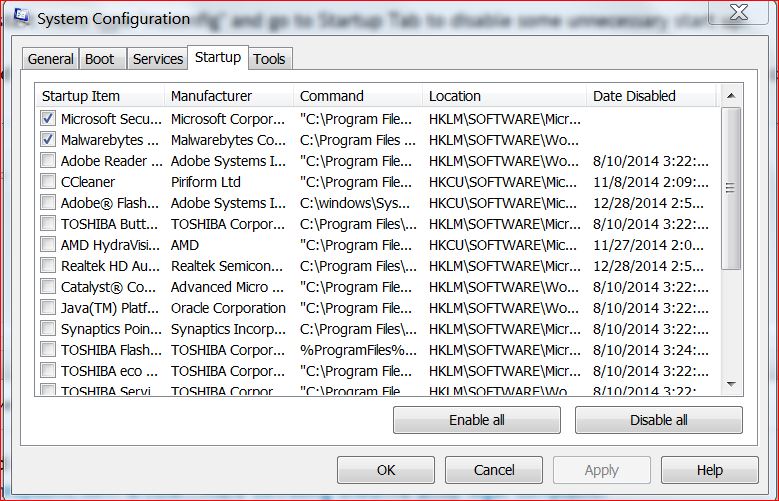779x501 pixels.
Task: Uncheck the Malwarebytes startup item checkbox
Action: tap(48, 139)
